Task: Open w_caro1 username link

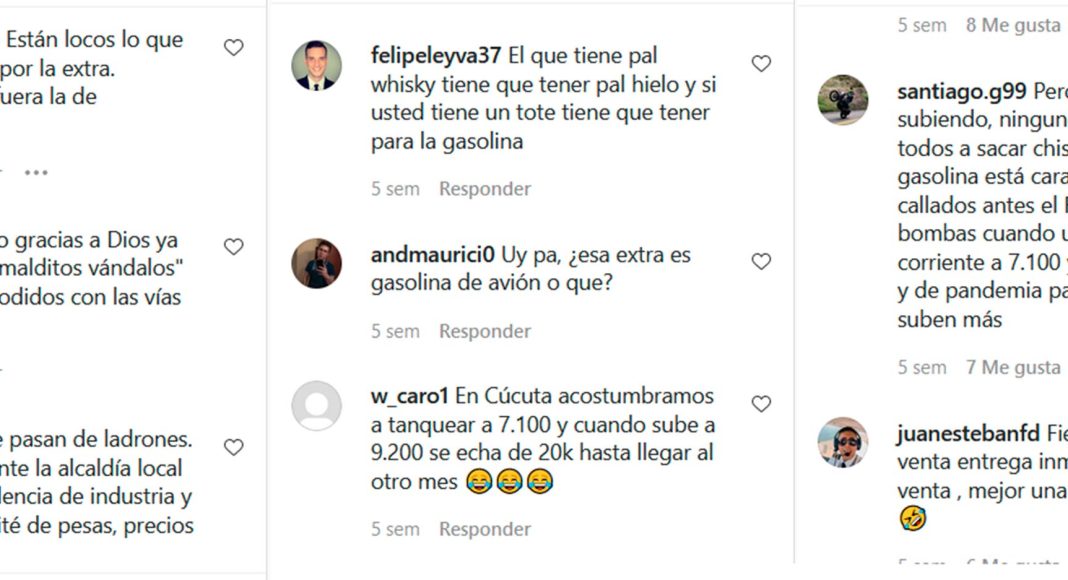Action: [409, 396]
